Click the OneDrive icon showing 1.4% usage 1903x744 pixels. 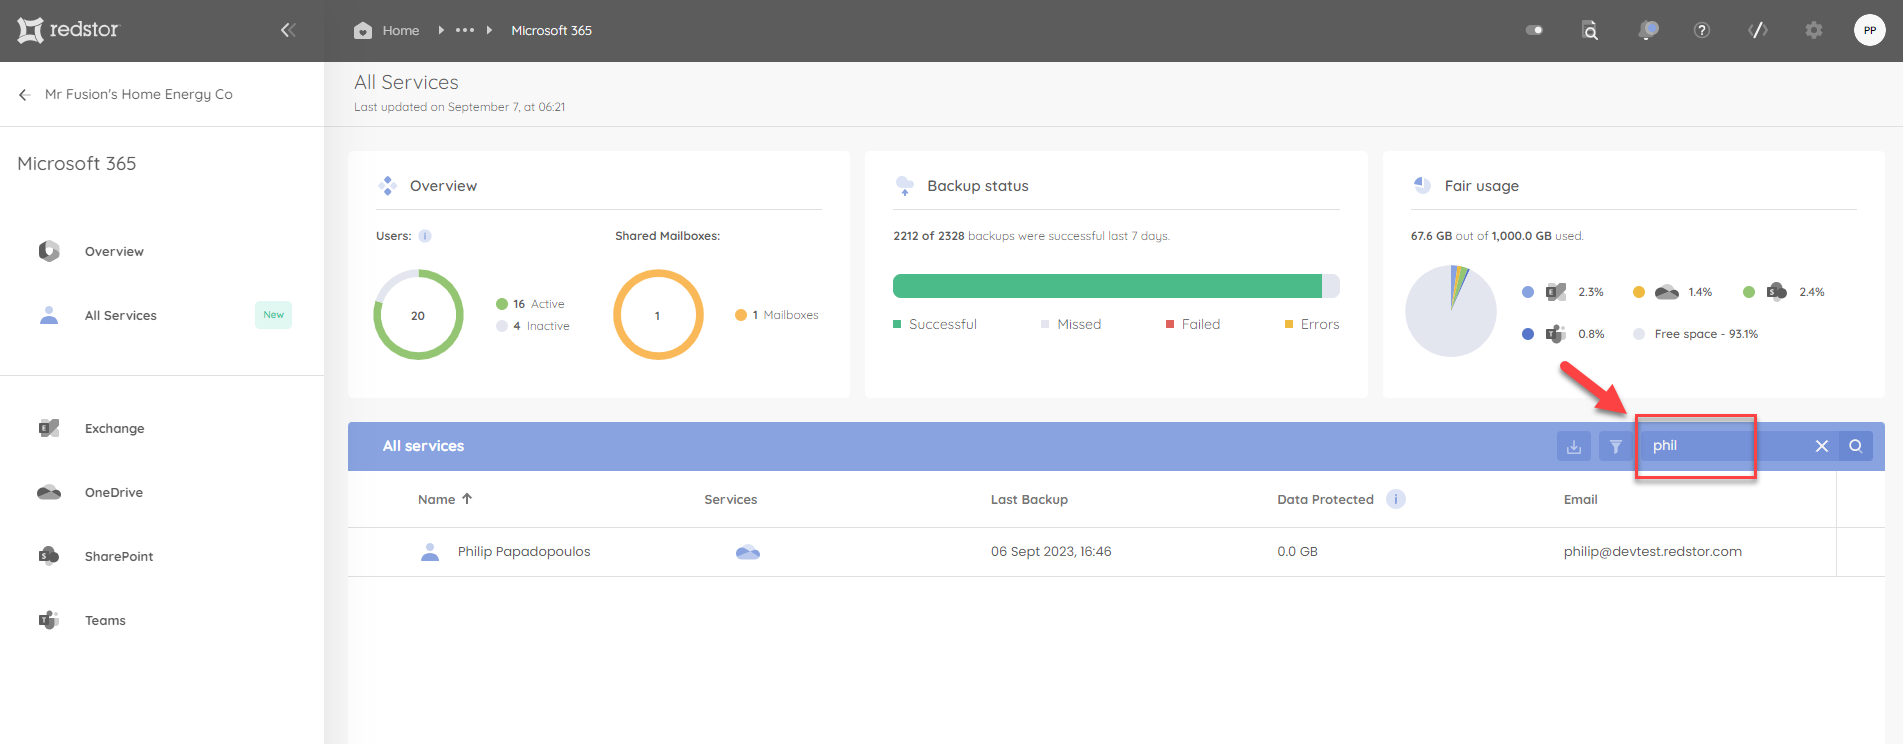coord(1667,292)
